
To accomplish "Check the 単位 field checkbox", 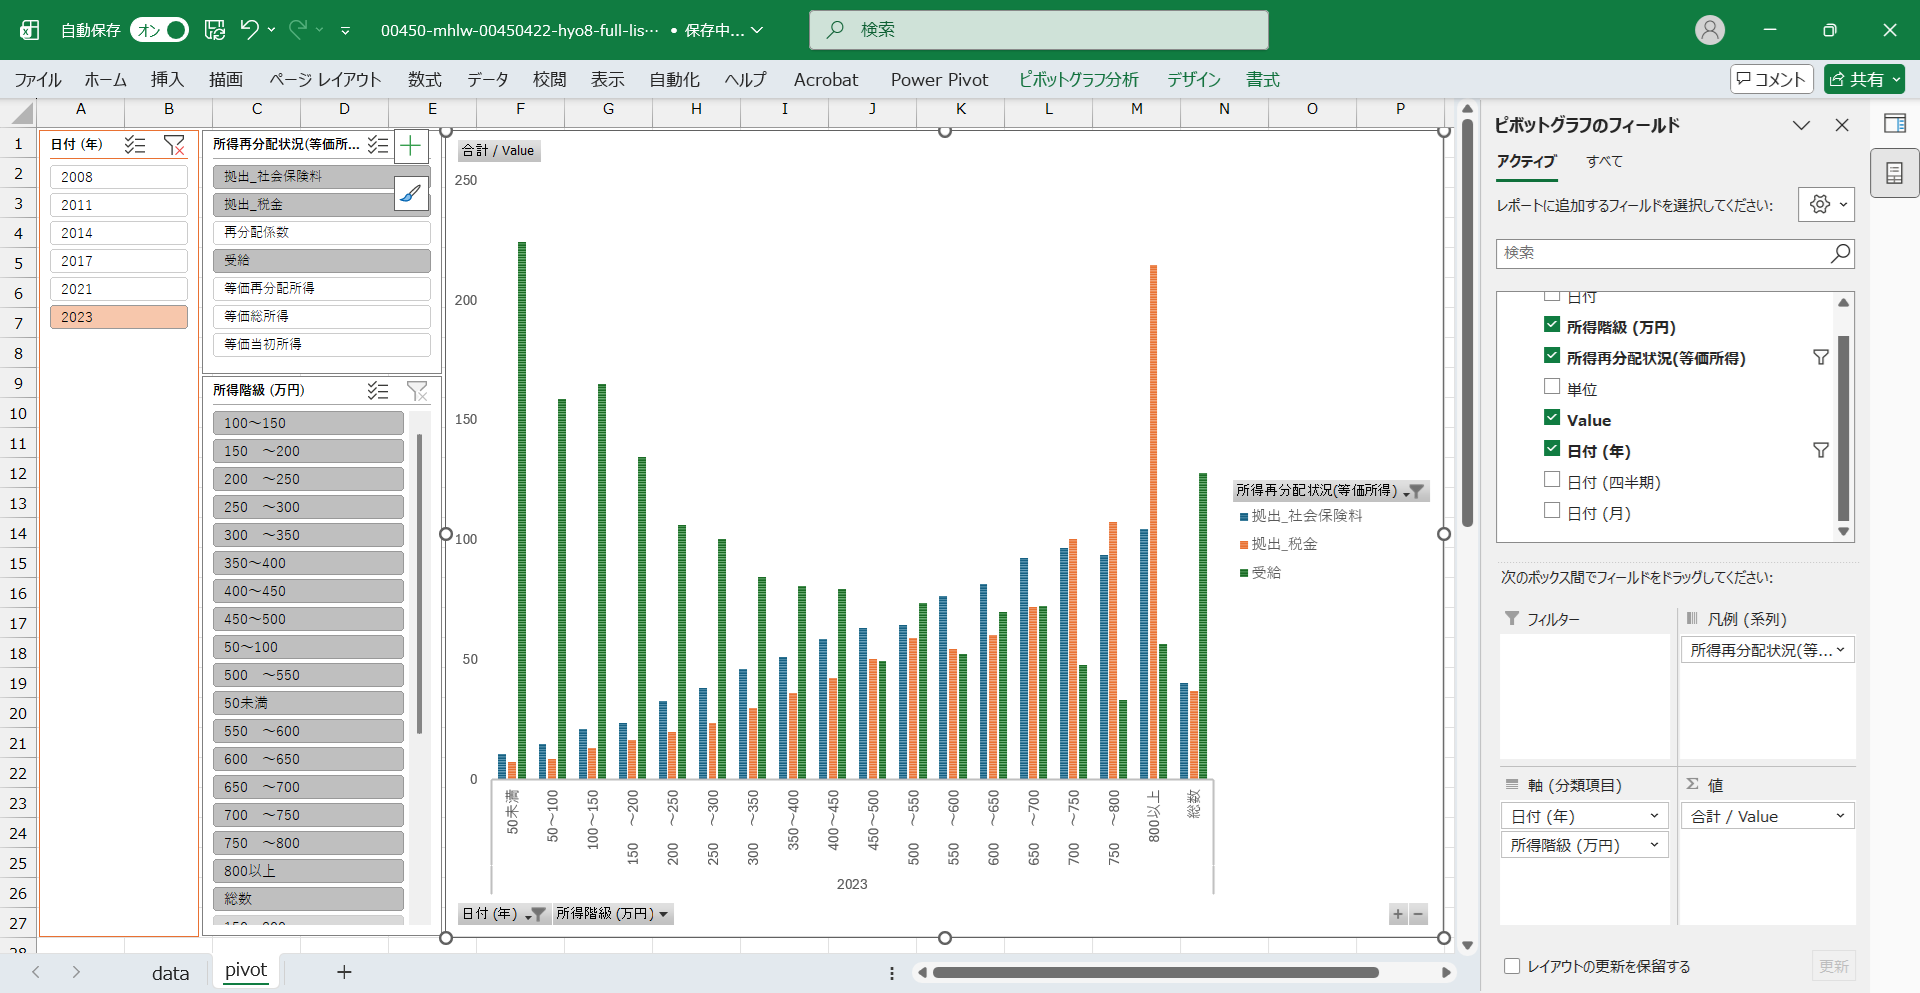I will pyautogui.click(x=1552, y=387).
